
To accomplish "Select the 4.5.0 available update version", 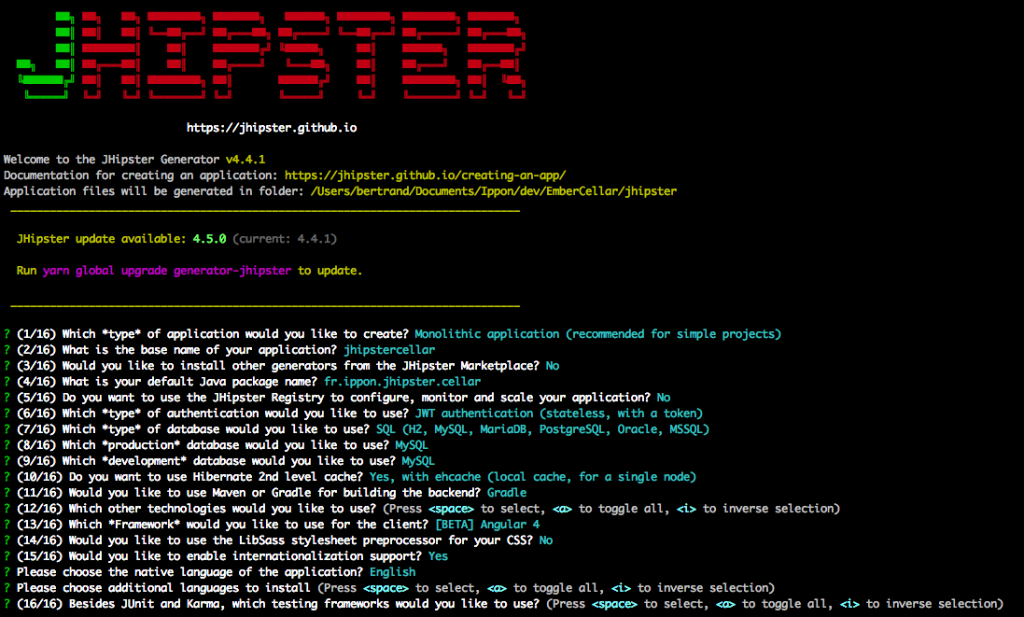I will click(210, 239).
